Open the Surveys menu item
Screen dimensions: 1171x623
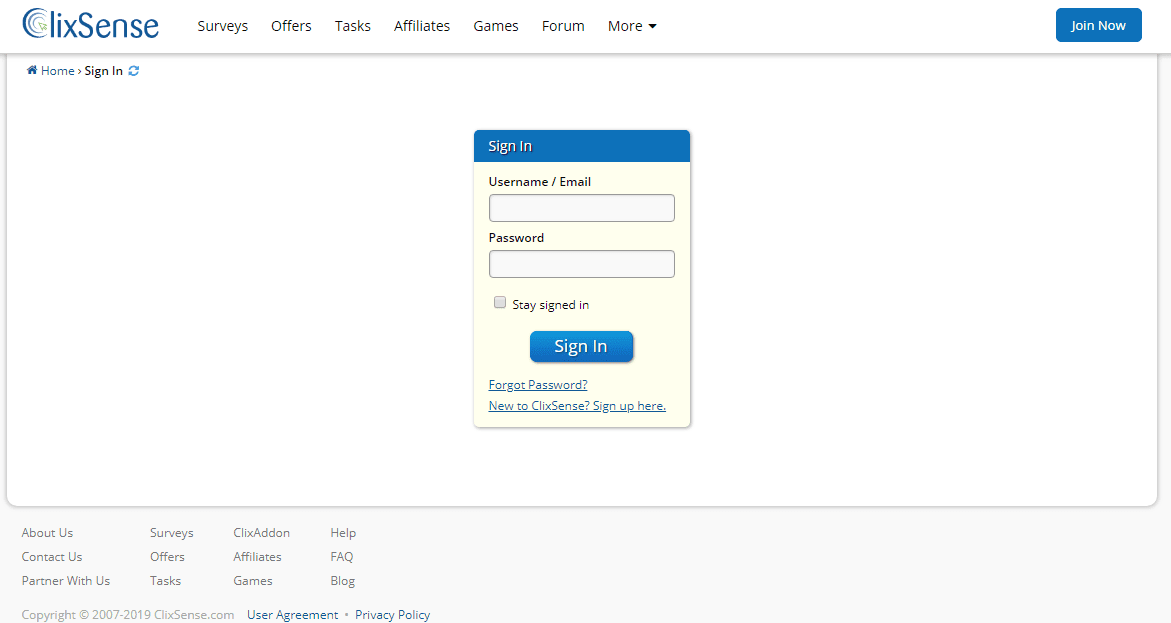click(222, 26)
